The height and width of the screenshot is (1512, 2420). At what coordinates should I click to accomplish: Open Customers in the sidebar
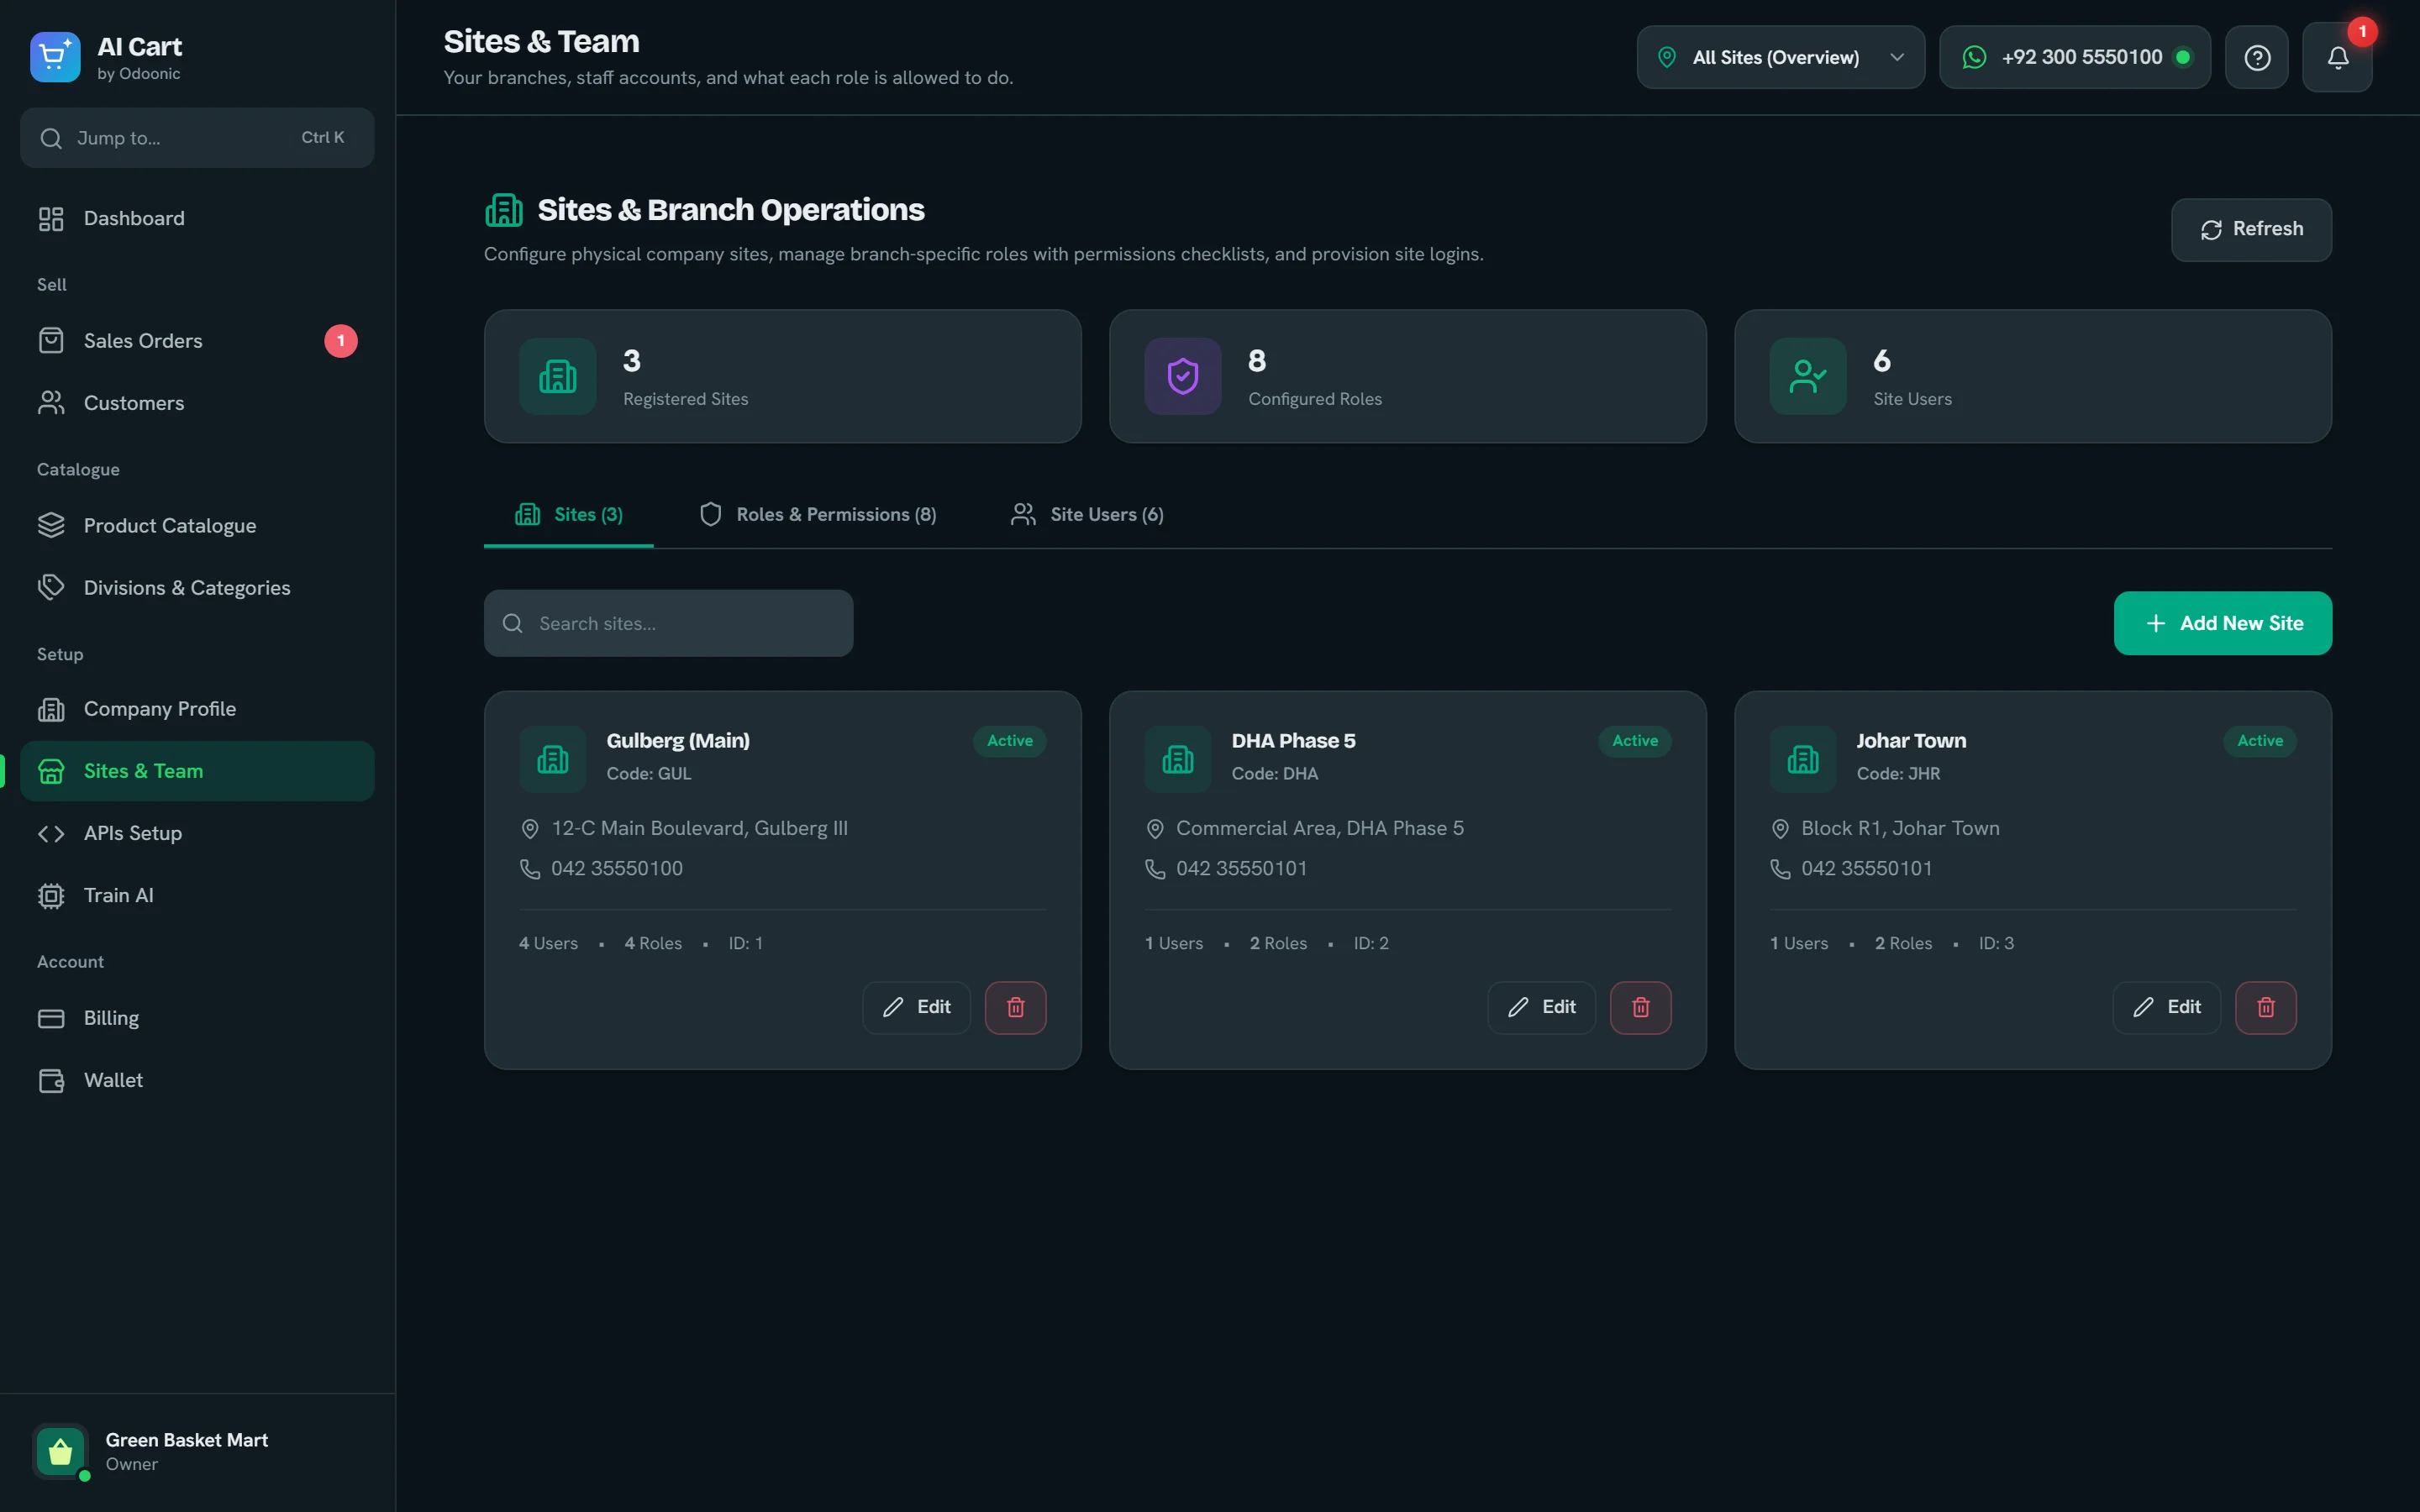pos(197,403)
